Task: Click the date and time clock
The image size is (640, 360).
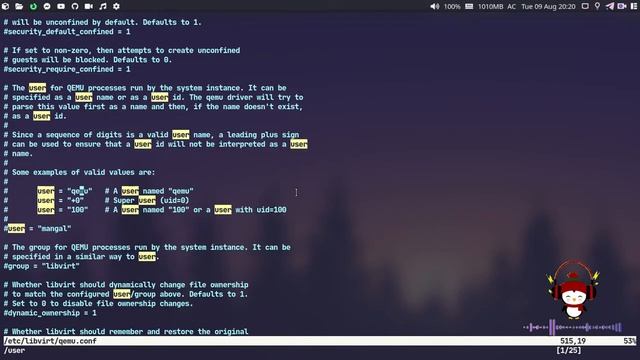Action: click(x=548, y=7)
